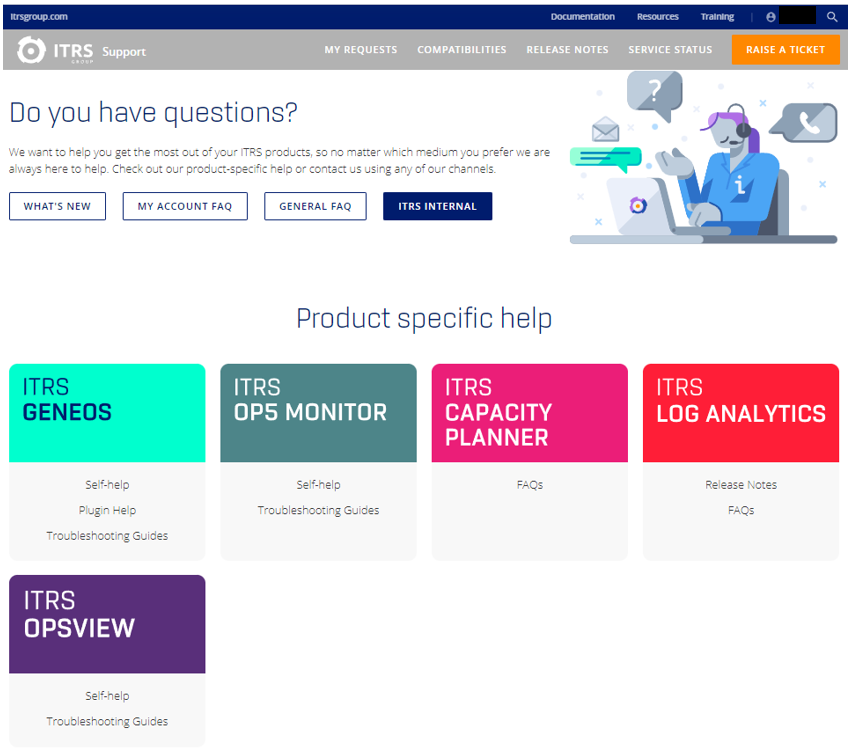Click the redacted username box
The height and width of the screenshot is (751, 854).
click(797, 16)
